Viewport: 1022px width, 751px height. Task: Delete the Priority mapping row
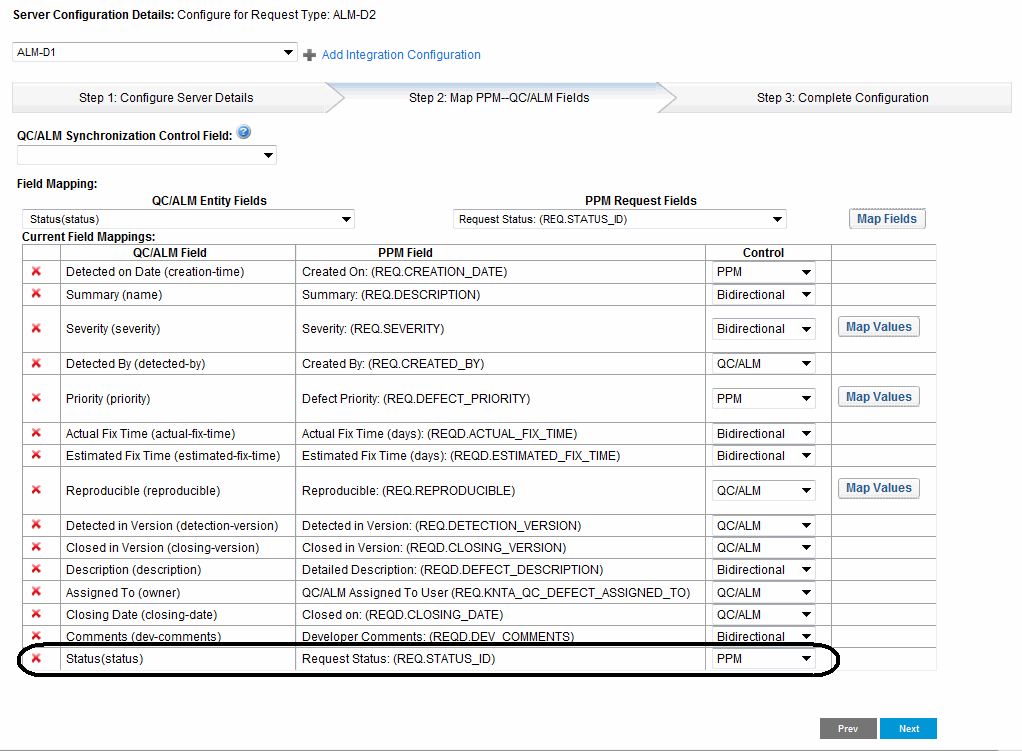(x=36, y=397)
